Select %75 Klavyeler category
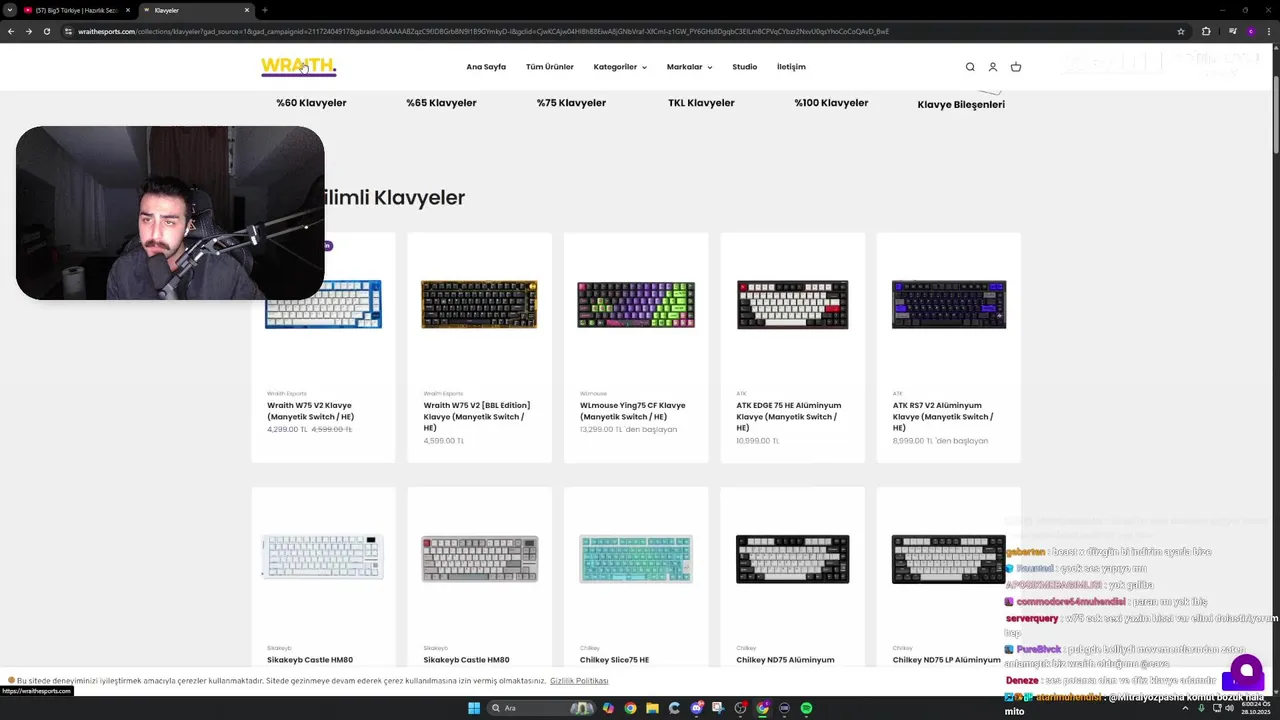 point(571,103)
